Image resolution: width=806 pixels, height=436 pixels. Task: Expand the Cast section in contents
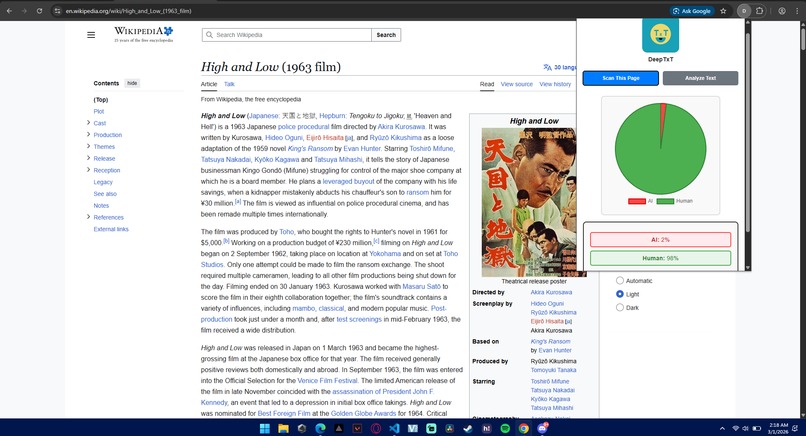(88, 123)
